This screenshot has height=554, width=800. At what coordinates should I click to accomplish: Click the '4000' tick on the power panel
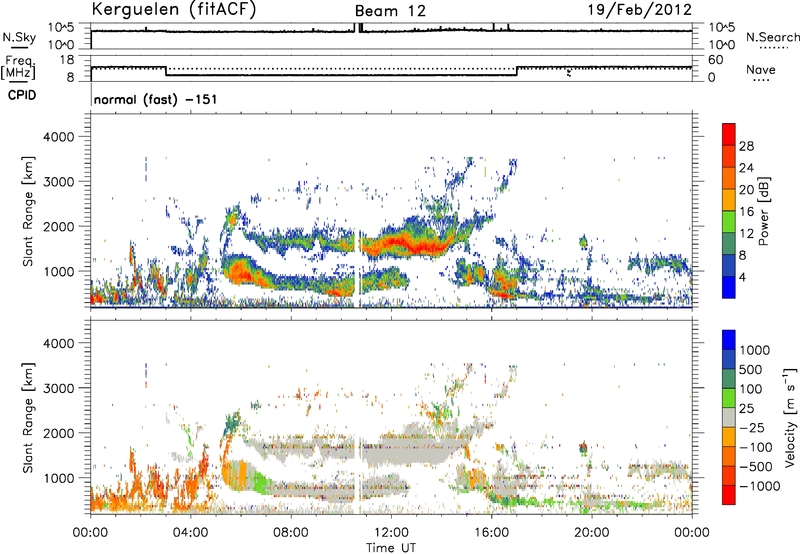[58, 137]
